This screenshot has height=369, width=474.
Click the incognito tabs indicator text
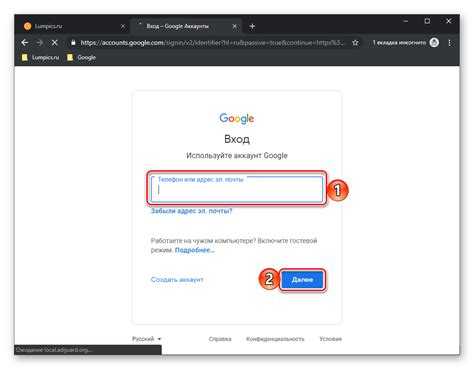click(399, 43)
